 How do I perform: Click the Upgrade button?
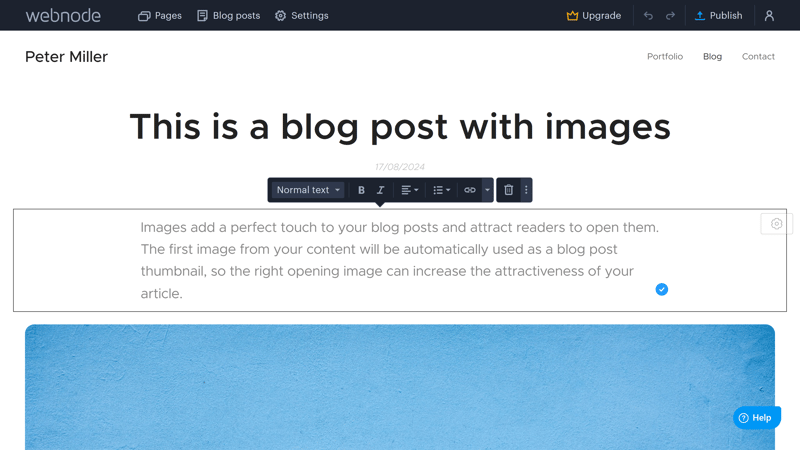594,16
